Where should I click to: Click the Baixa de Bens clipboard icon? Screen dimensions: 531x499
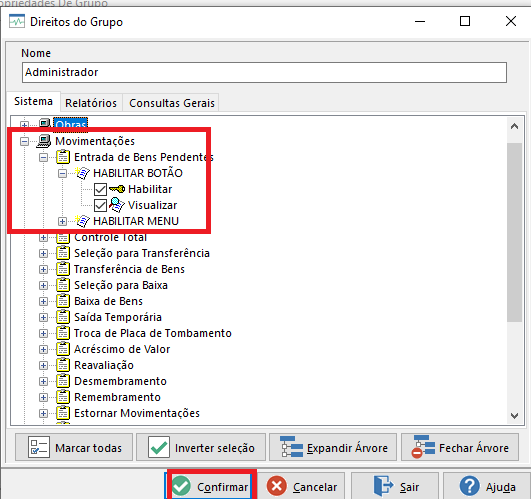coord(63,301)
